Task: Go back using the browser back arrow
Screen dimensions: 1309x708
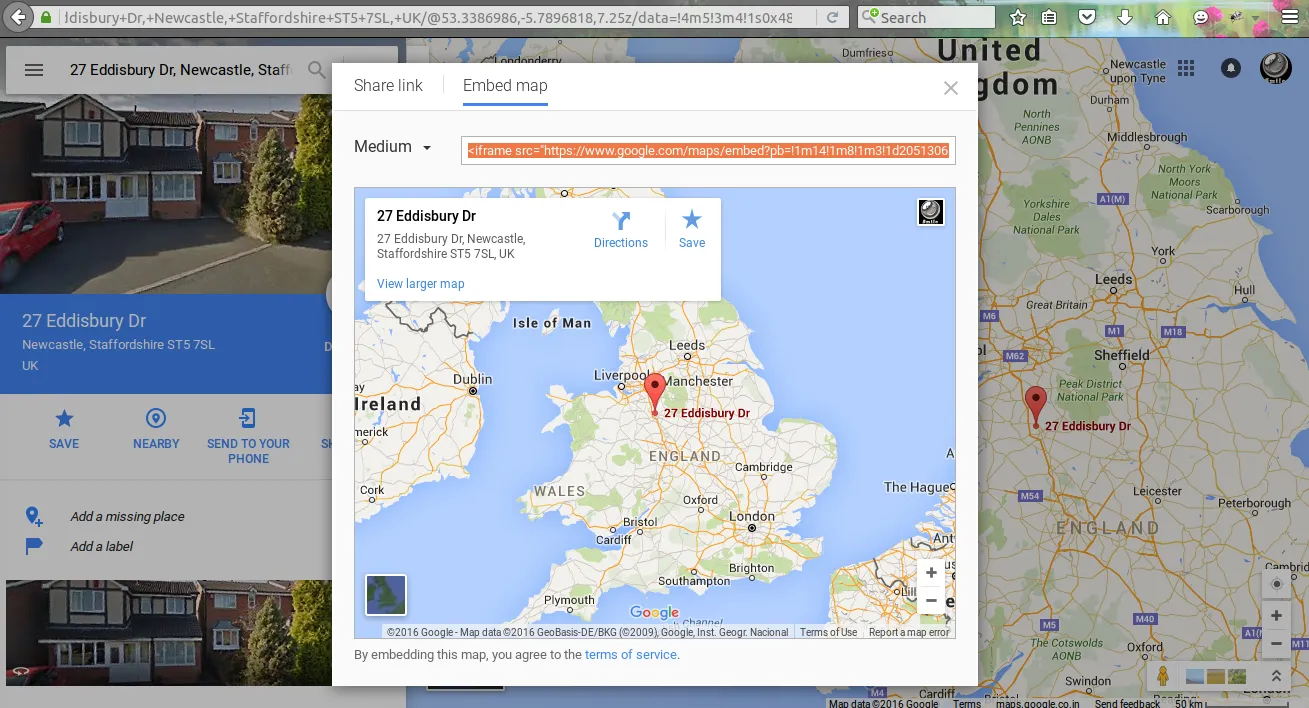Action: tap(17, 17)
